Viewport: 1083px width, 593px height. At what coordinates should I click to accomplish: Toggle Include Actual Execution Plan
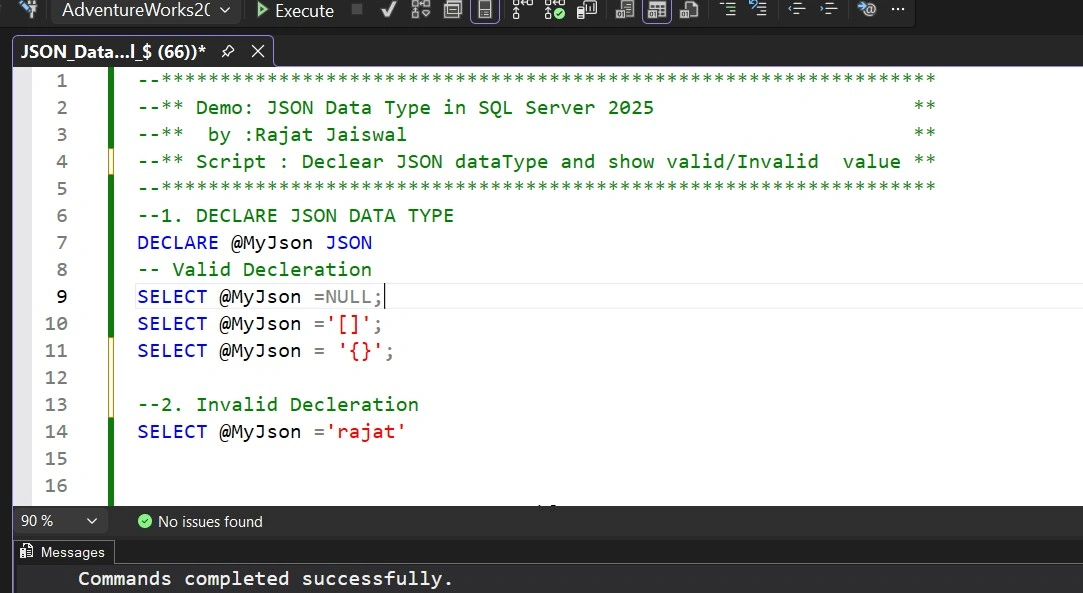tap(522, 10)
